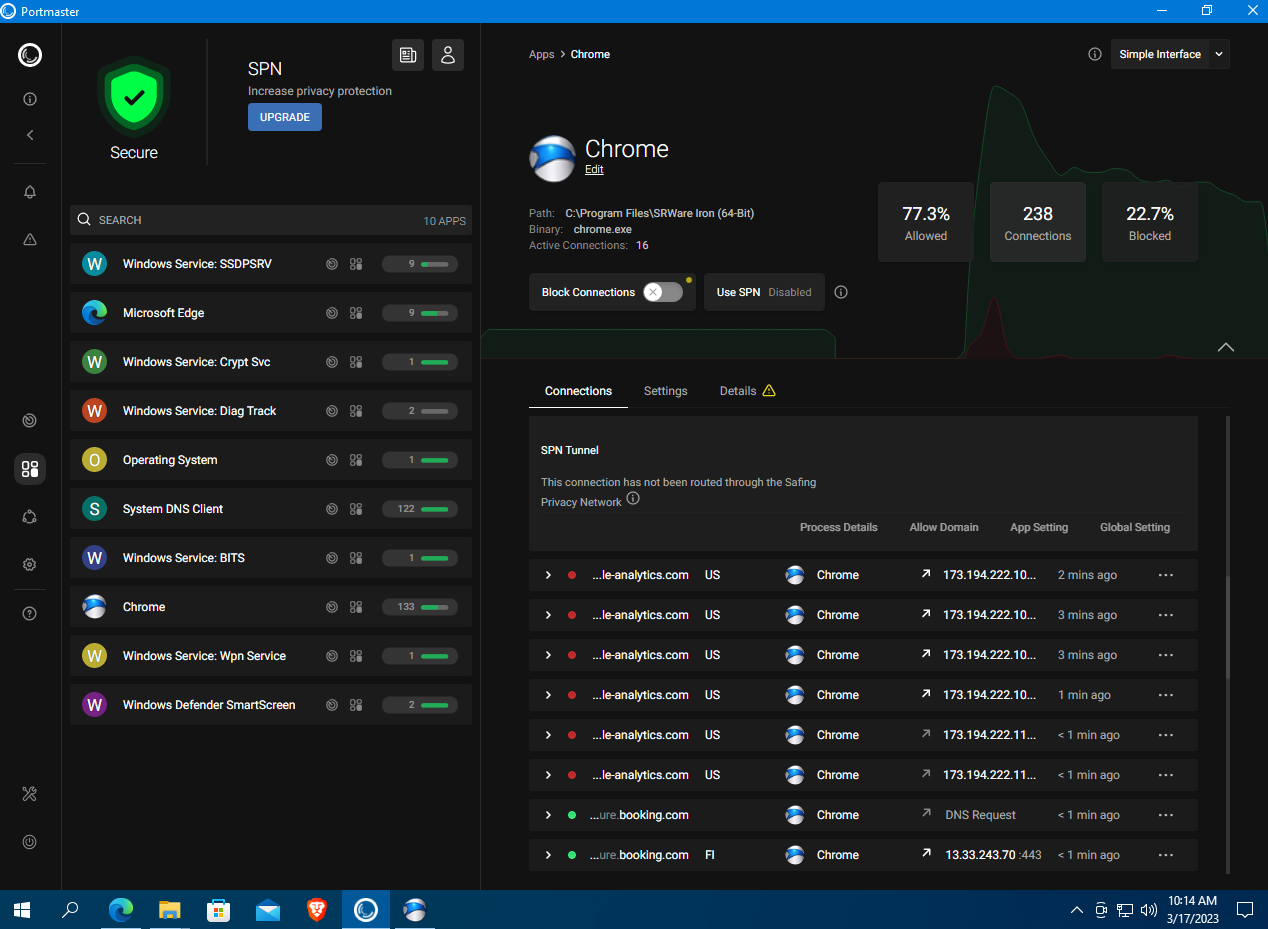Switch to the Connections tab
The height and width of the screenshot is (929, 1268).
tap(578, 391)
